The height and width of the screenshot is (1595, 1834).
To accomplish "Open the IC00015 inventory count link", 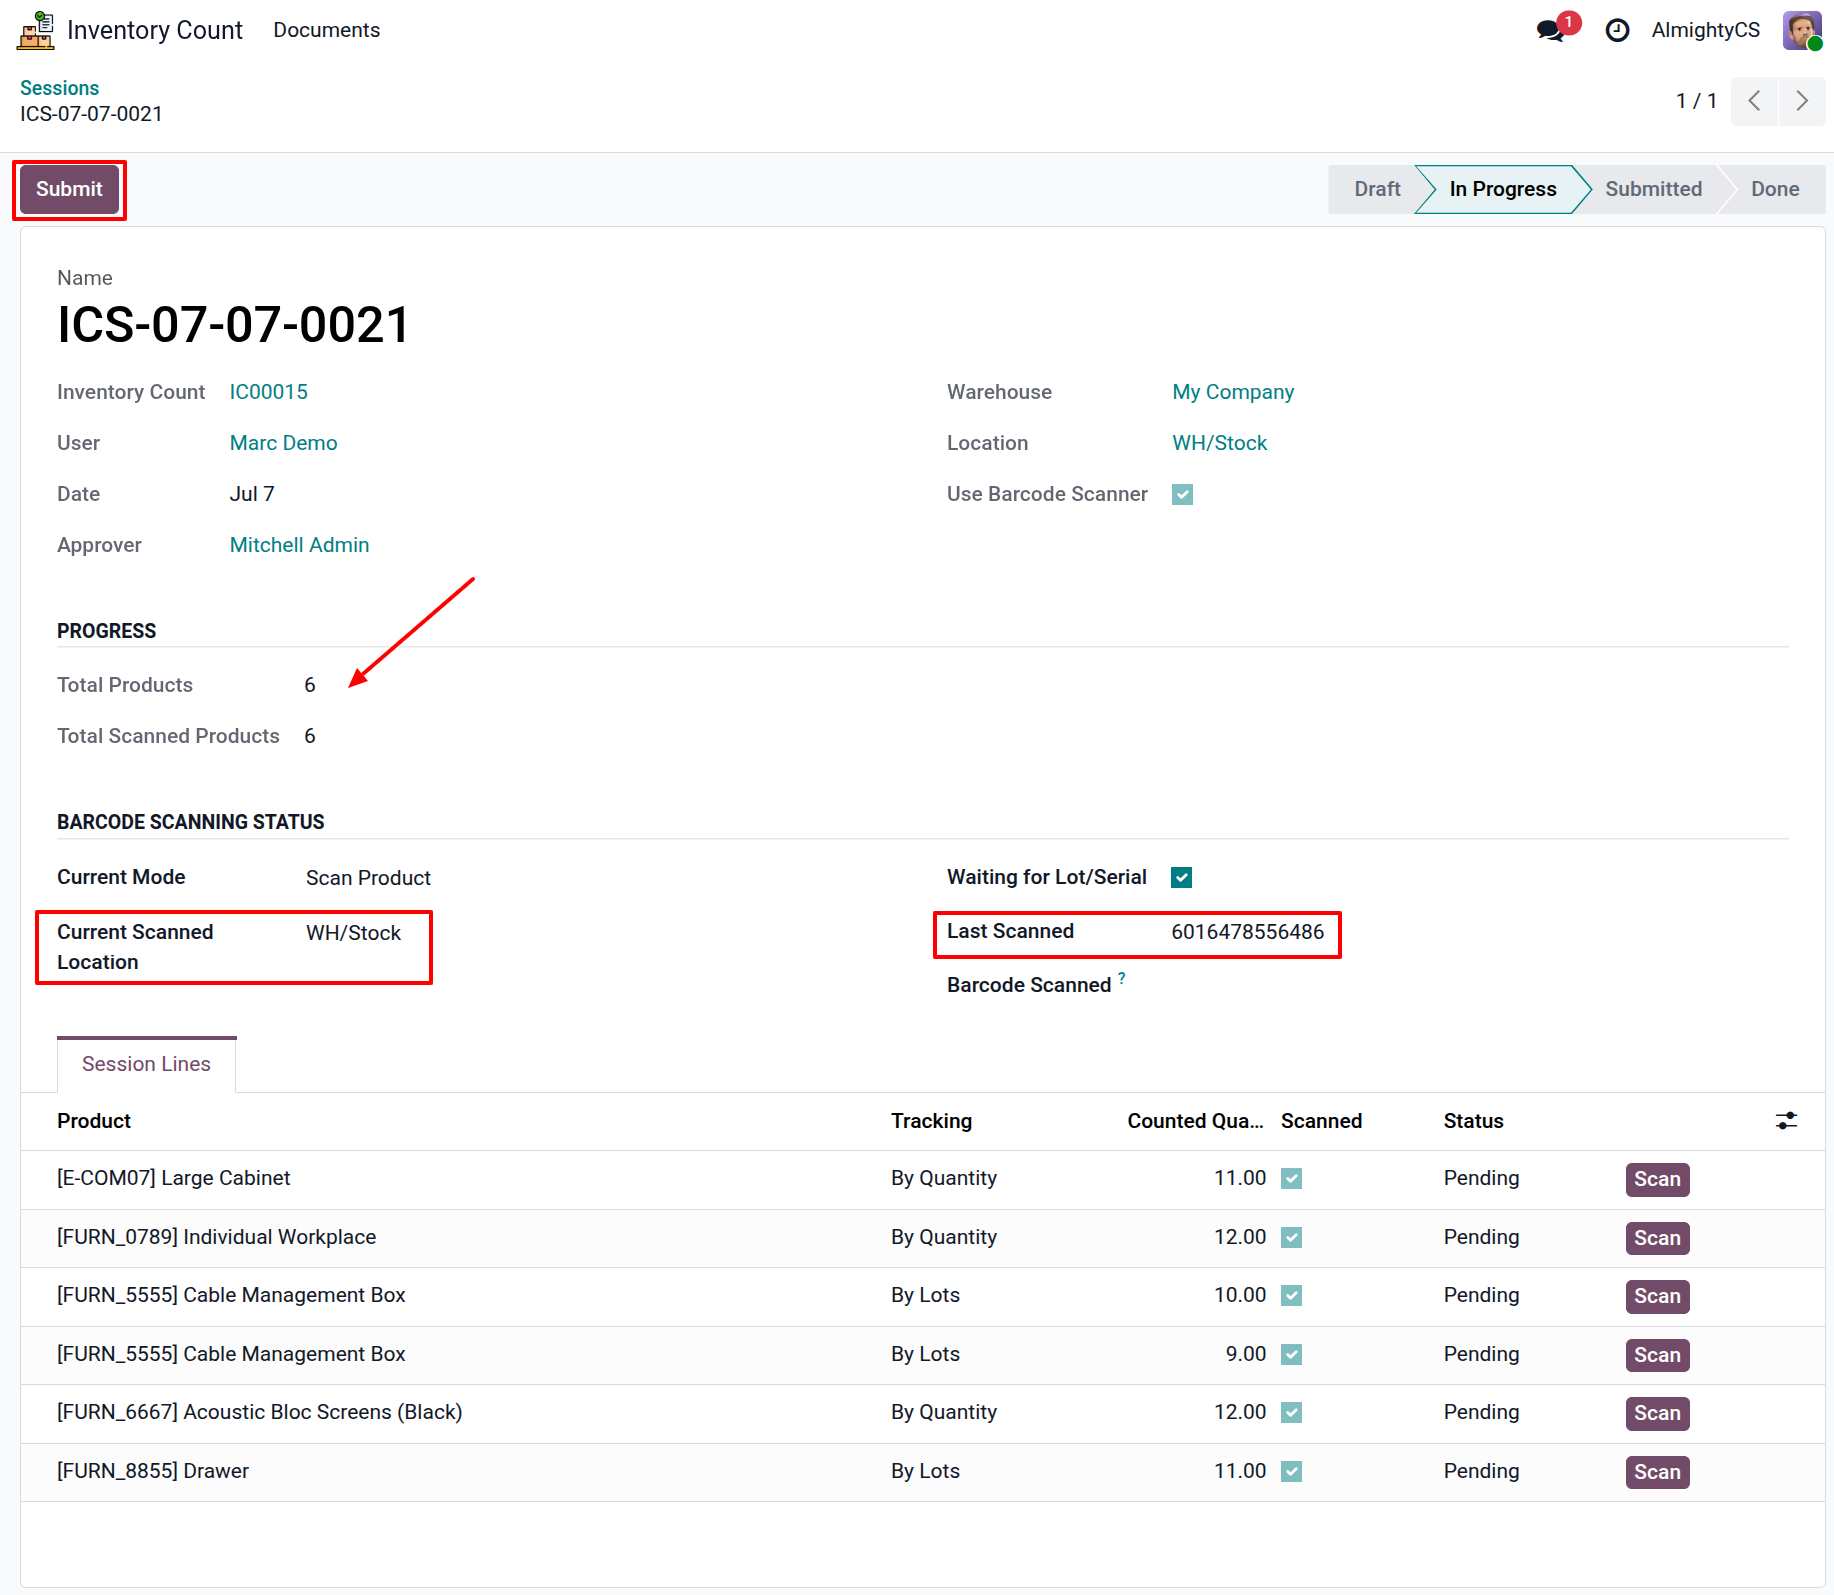I will (x=269, y=392).
